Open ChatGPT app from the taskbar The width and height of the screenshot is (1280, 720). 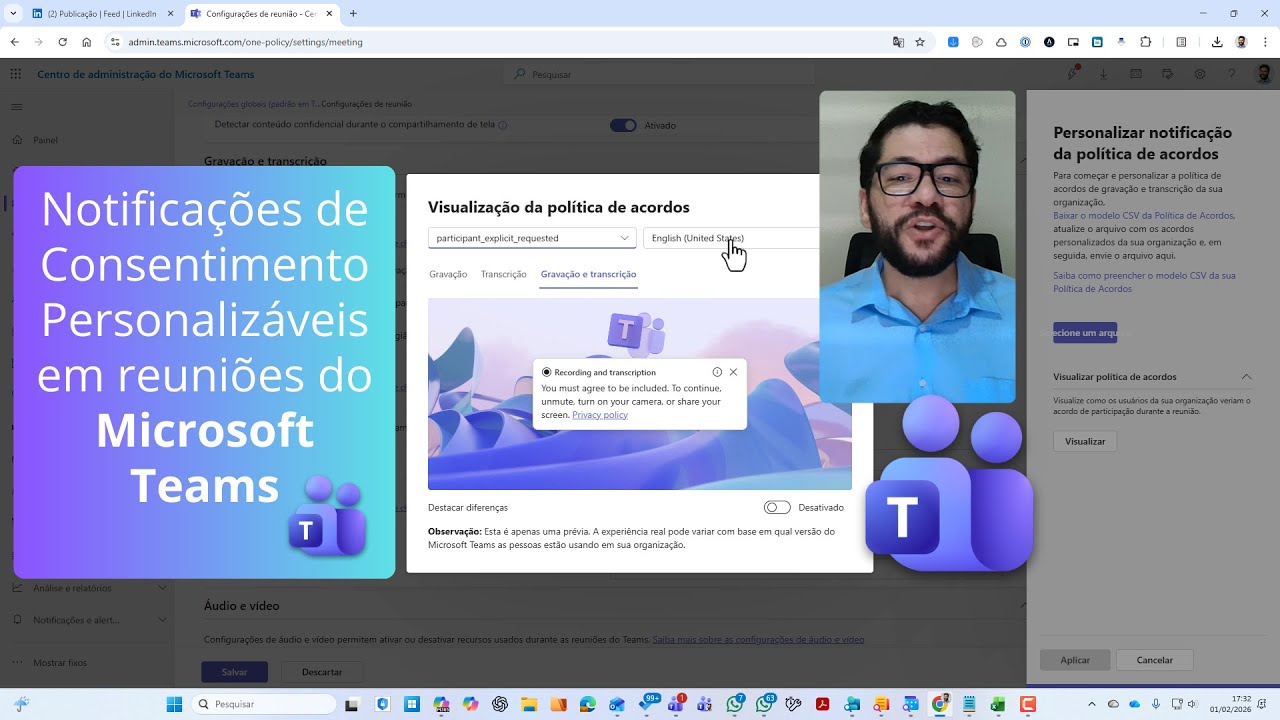(x=500, y=704)
